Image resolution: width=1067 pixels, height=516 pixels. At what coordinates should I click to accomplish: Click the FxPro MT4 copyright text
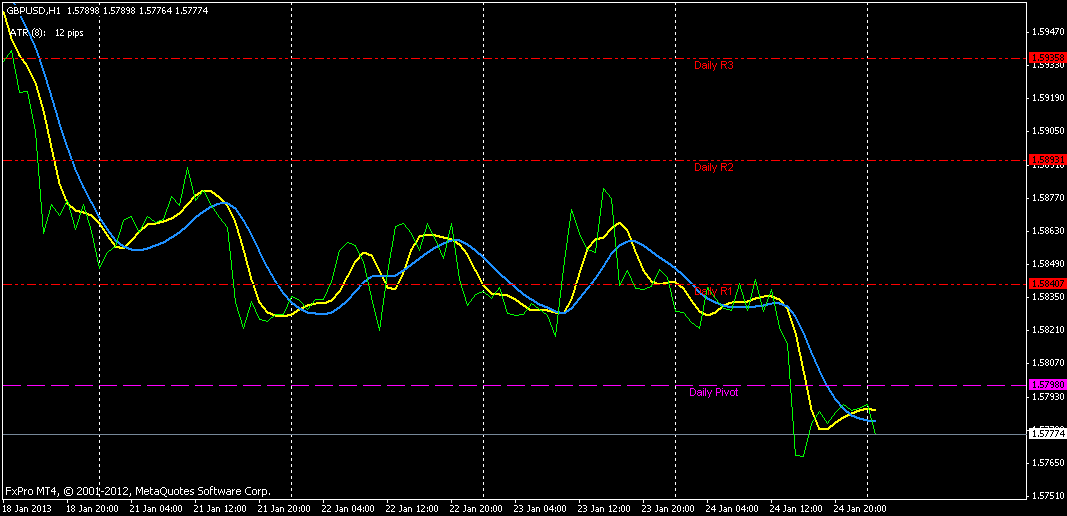pos(137,491)
